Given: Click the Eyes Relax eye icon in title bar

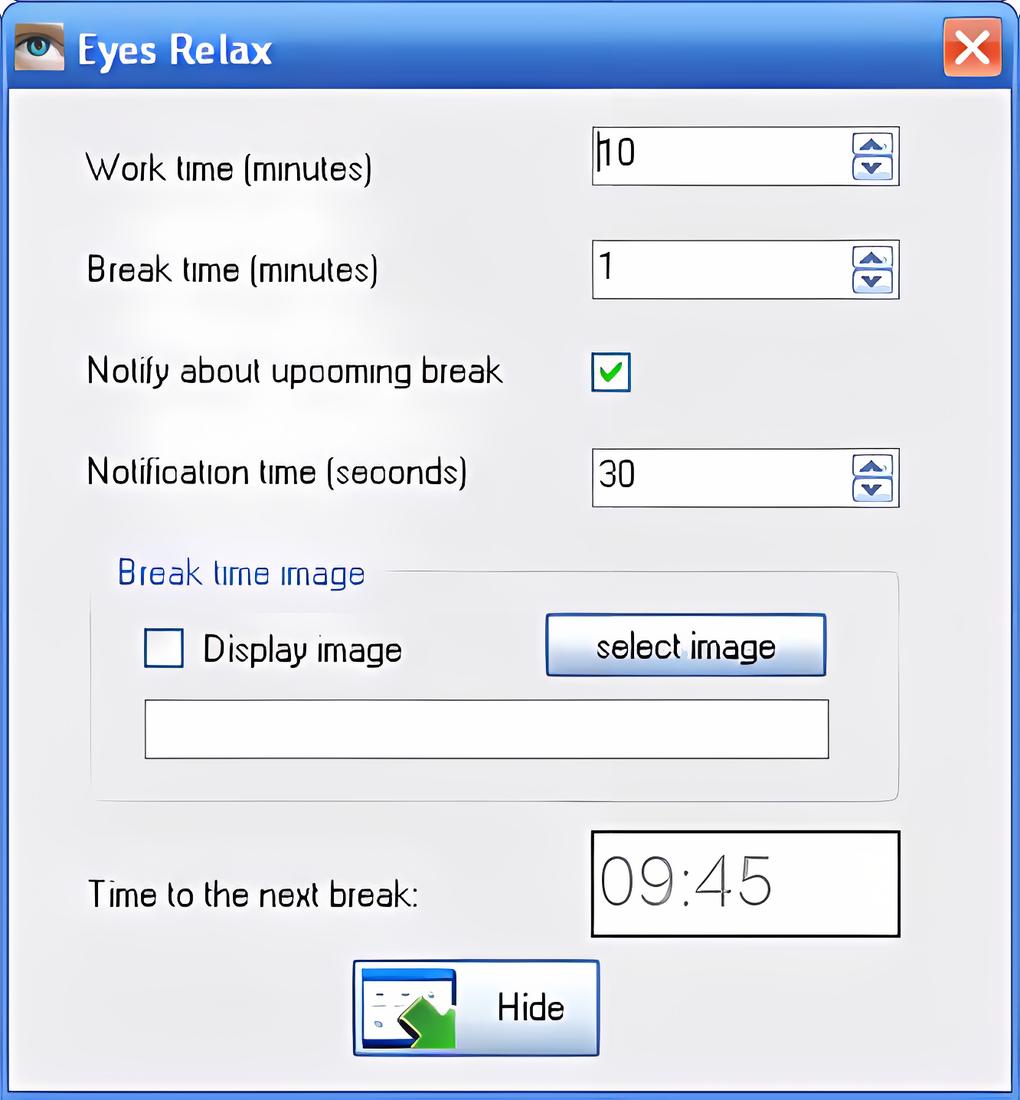Looking at the screenshot, I should pos(39,48).
